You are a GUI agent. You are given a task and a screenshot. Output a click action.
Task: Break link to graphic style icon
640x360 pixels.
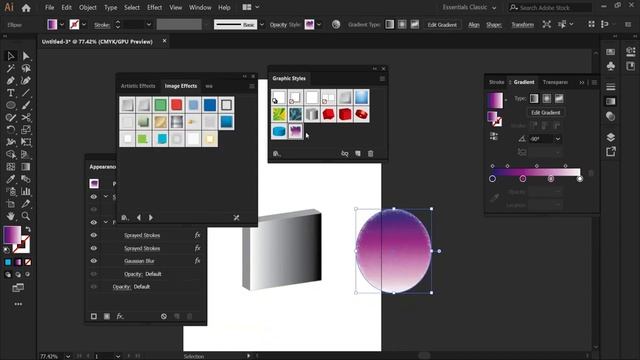coord(344,153)
